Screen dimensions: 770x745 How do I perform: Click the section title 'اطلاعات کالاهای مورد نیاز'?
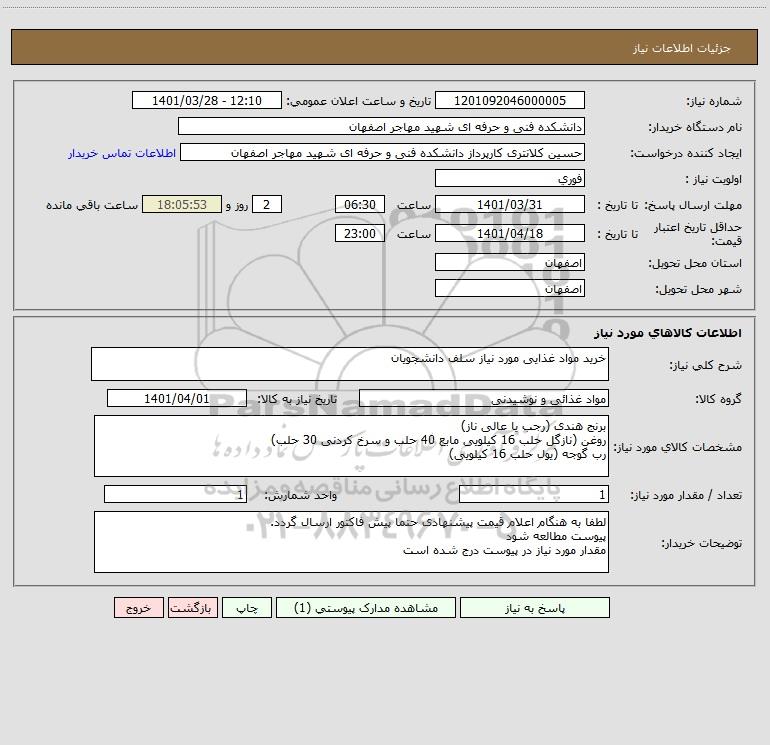point(668,333)
